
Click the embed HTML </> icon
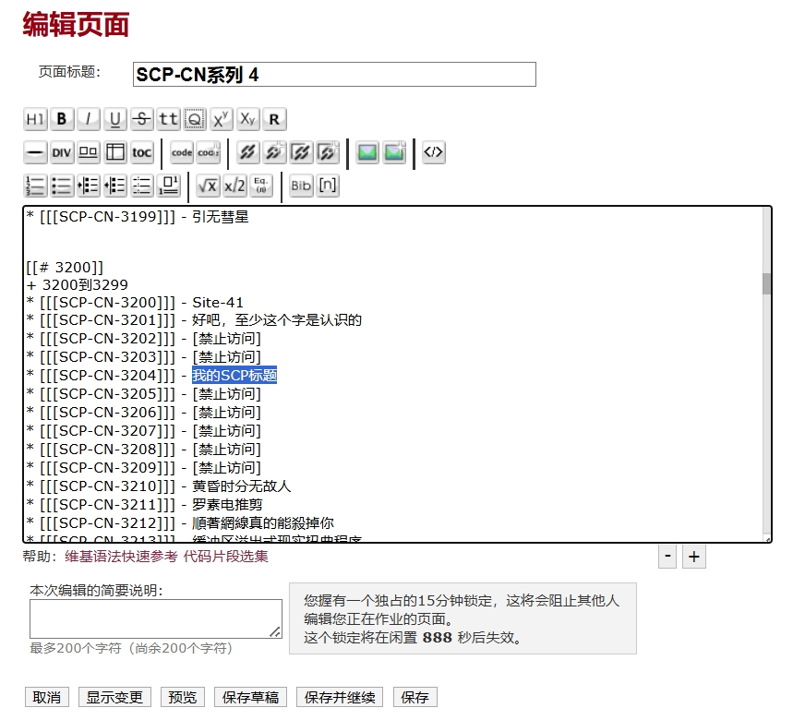click(x=433, y=152)
